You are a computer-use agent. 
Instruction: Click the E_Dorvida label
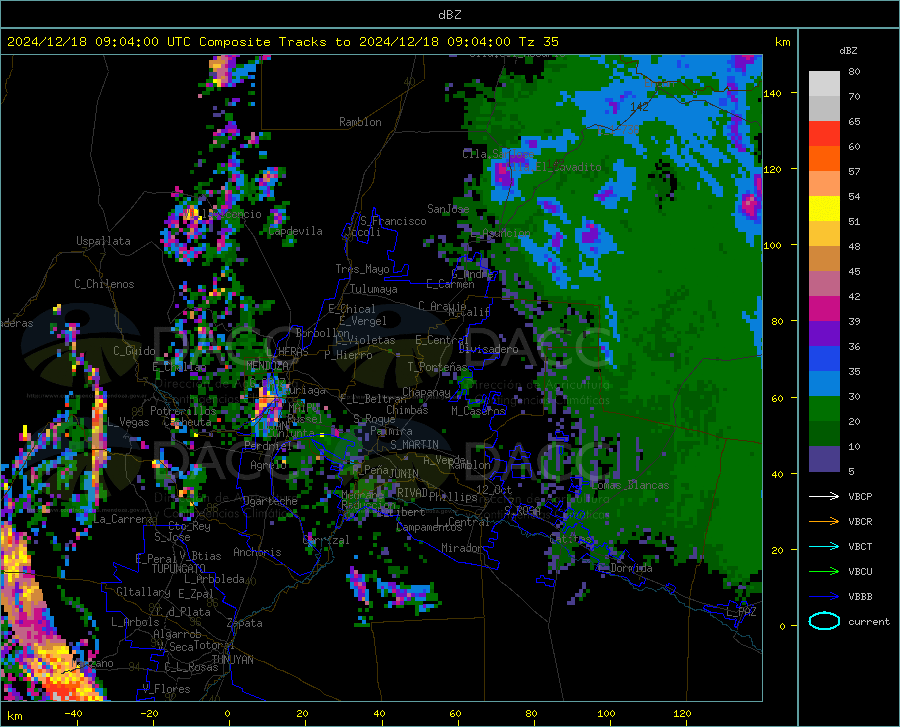tap(624, 568)
